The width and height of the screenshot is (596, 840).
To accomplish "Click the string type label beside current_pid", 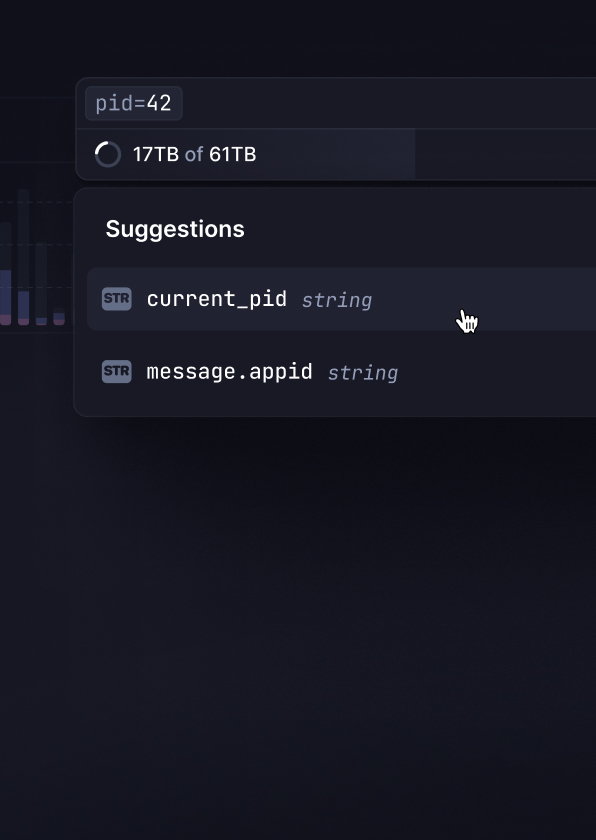I will (x=337, y=300).
